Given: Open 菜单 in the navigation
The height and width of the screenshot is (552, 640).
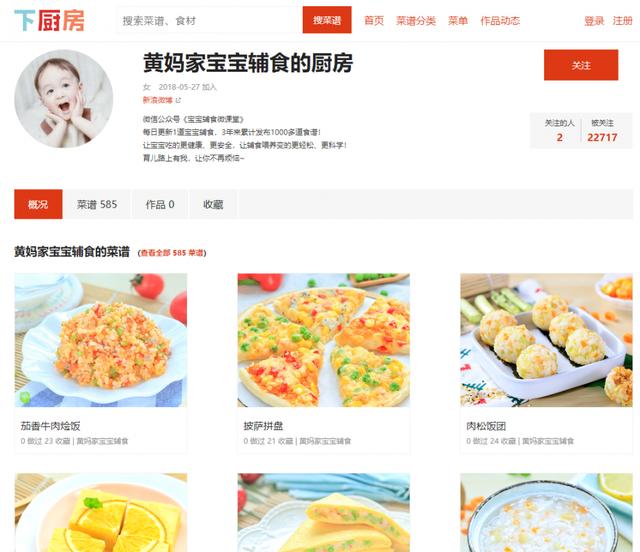Looking at the screenshot, I should (458, 20).
